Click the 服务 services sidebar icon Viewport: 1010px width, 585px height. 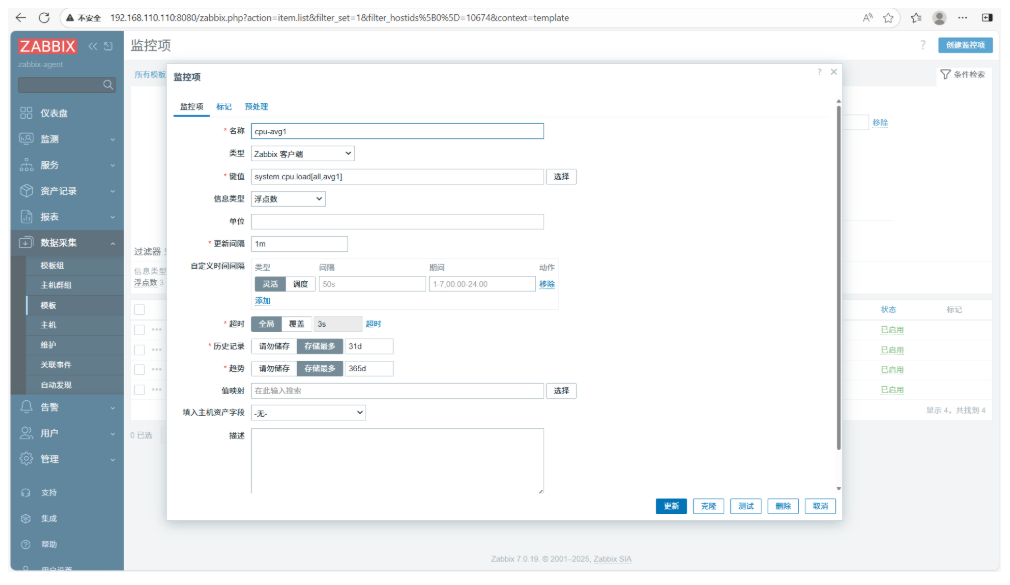[26, 164]
